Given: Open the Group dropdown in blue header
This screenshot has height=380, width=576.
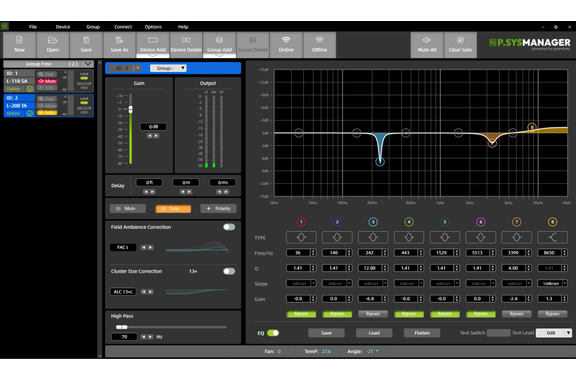Looking at the screenshot, I should point(168,68).
